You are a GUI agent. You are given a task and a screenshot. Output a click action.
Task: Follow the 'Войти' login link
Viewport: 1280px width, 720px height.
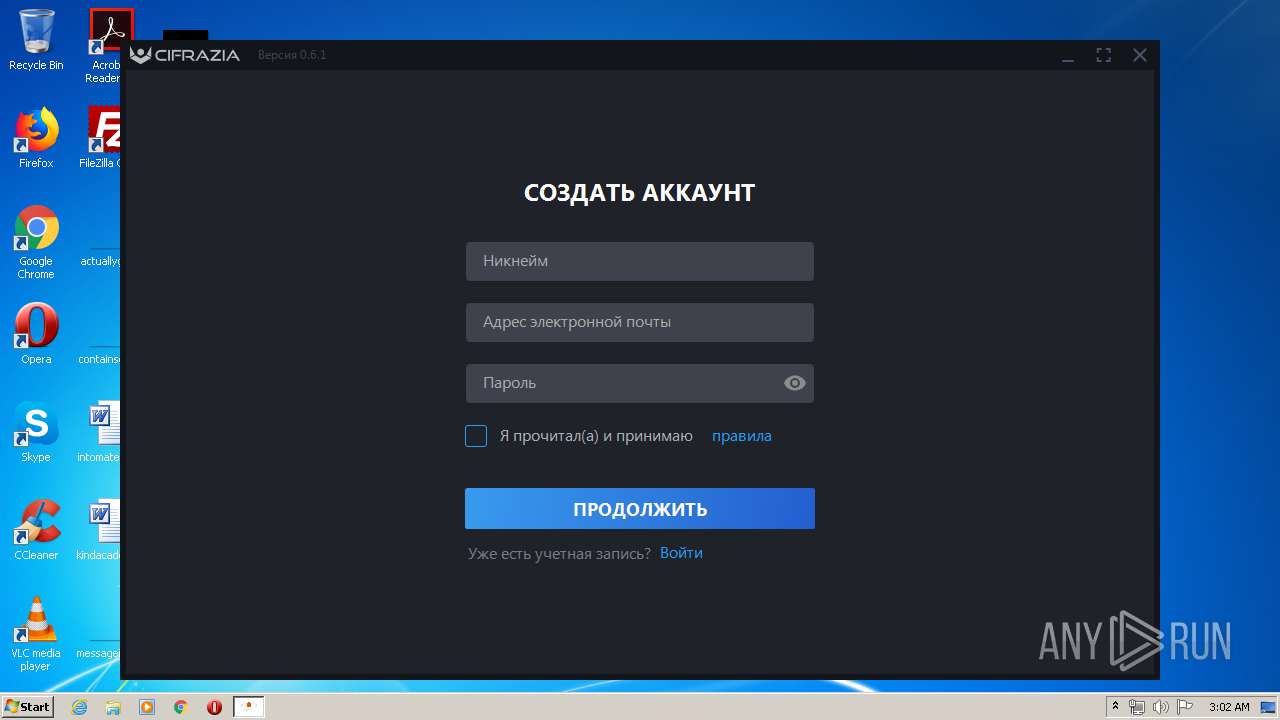click(681, 553)
